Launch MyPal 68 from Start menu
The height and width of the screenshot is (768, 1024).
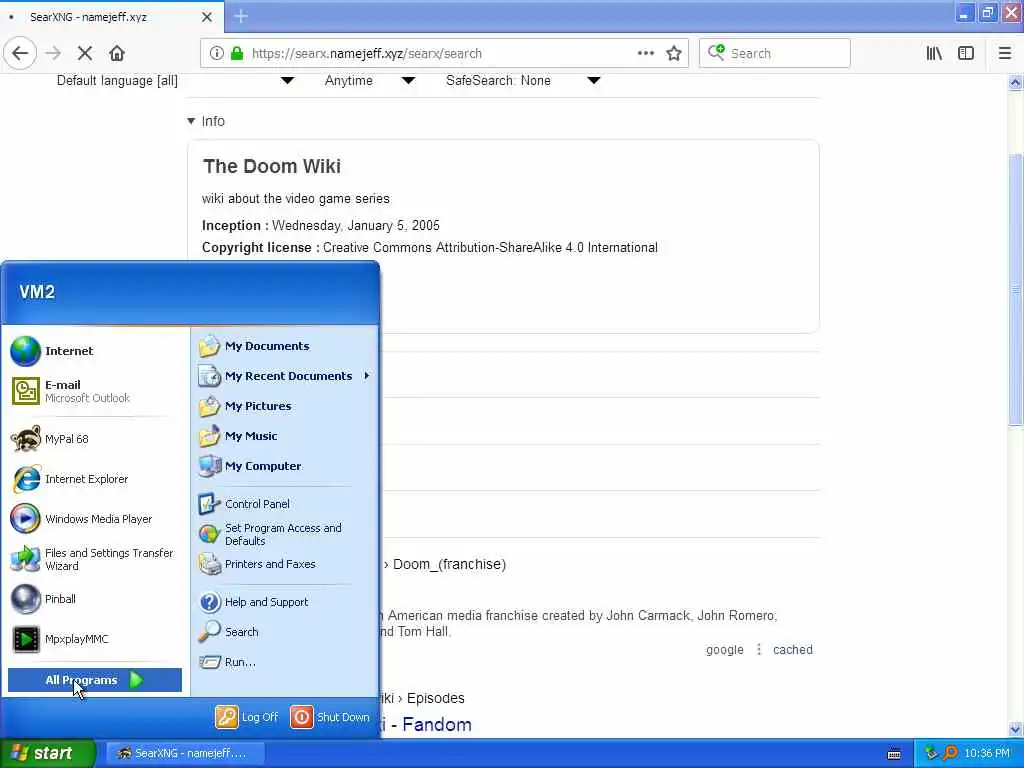coord(95,439)
